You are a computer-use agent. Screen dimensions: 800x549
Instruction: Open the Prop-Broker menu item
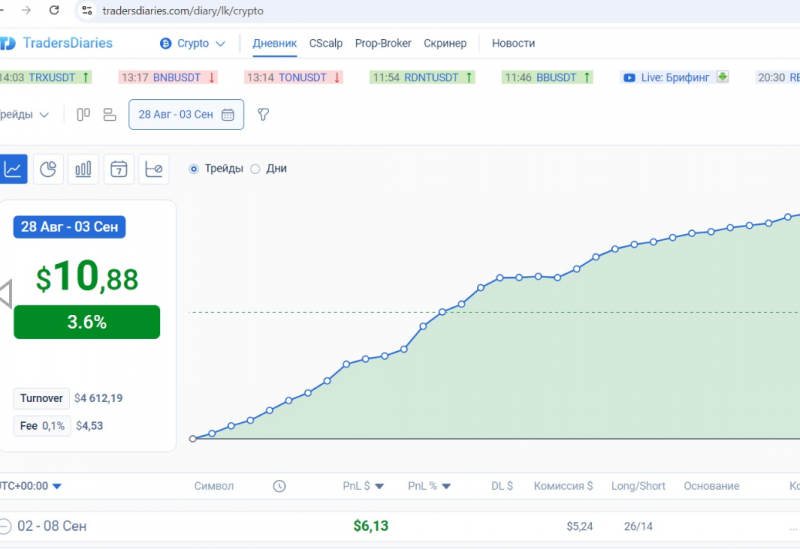coord(383,43)
